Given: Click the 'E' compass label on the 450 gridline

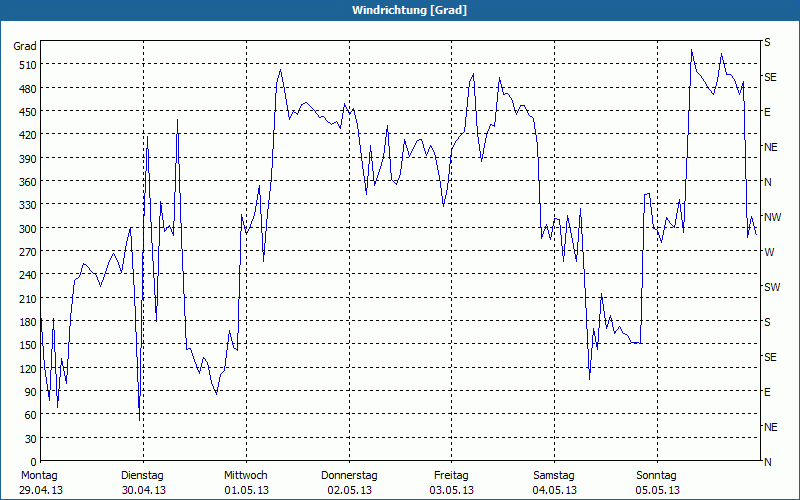Looking at the screenshot, I should click(x=767, y=112).
